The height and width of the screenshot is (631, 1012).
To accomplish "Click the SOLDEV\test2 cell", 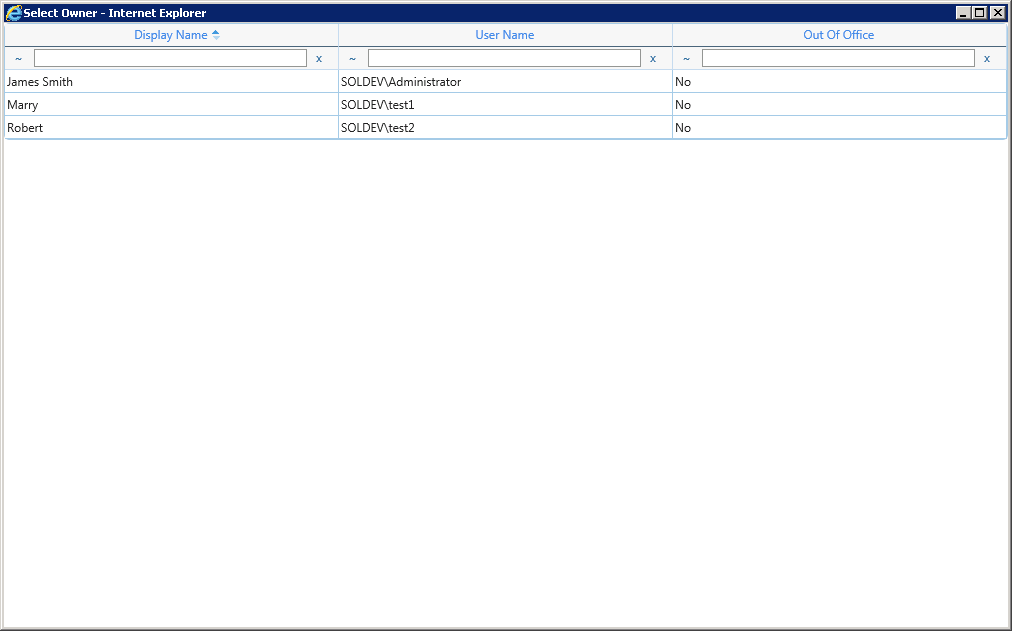I will click(505, 128).
